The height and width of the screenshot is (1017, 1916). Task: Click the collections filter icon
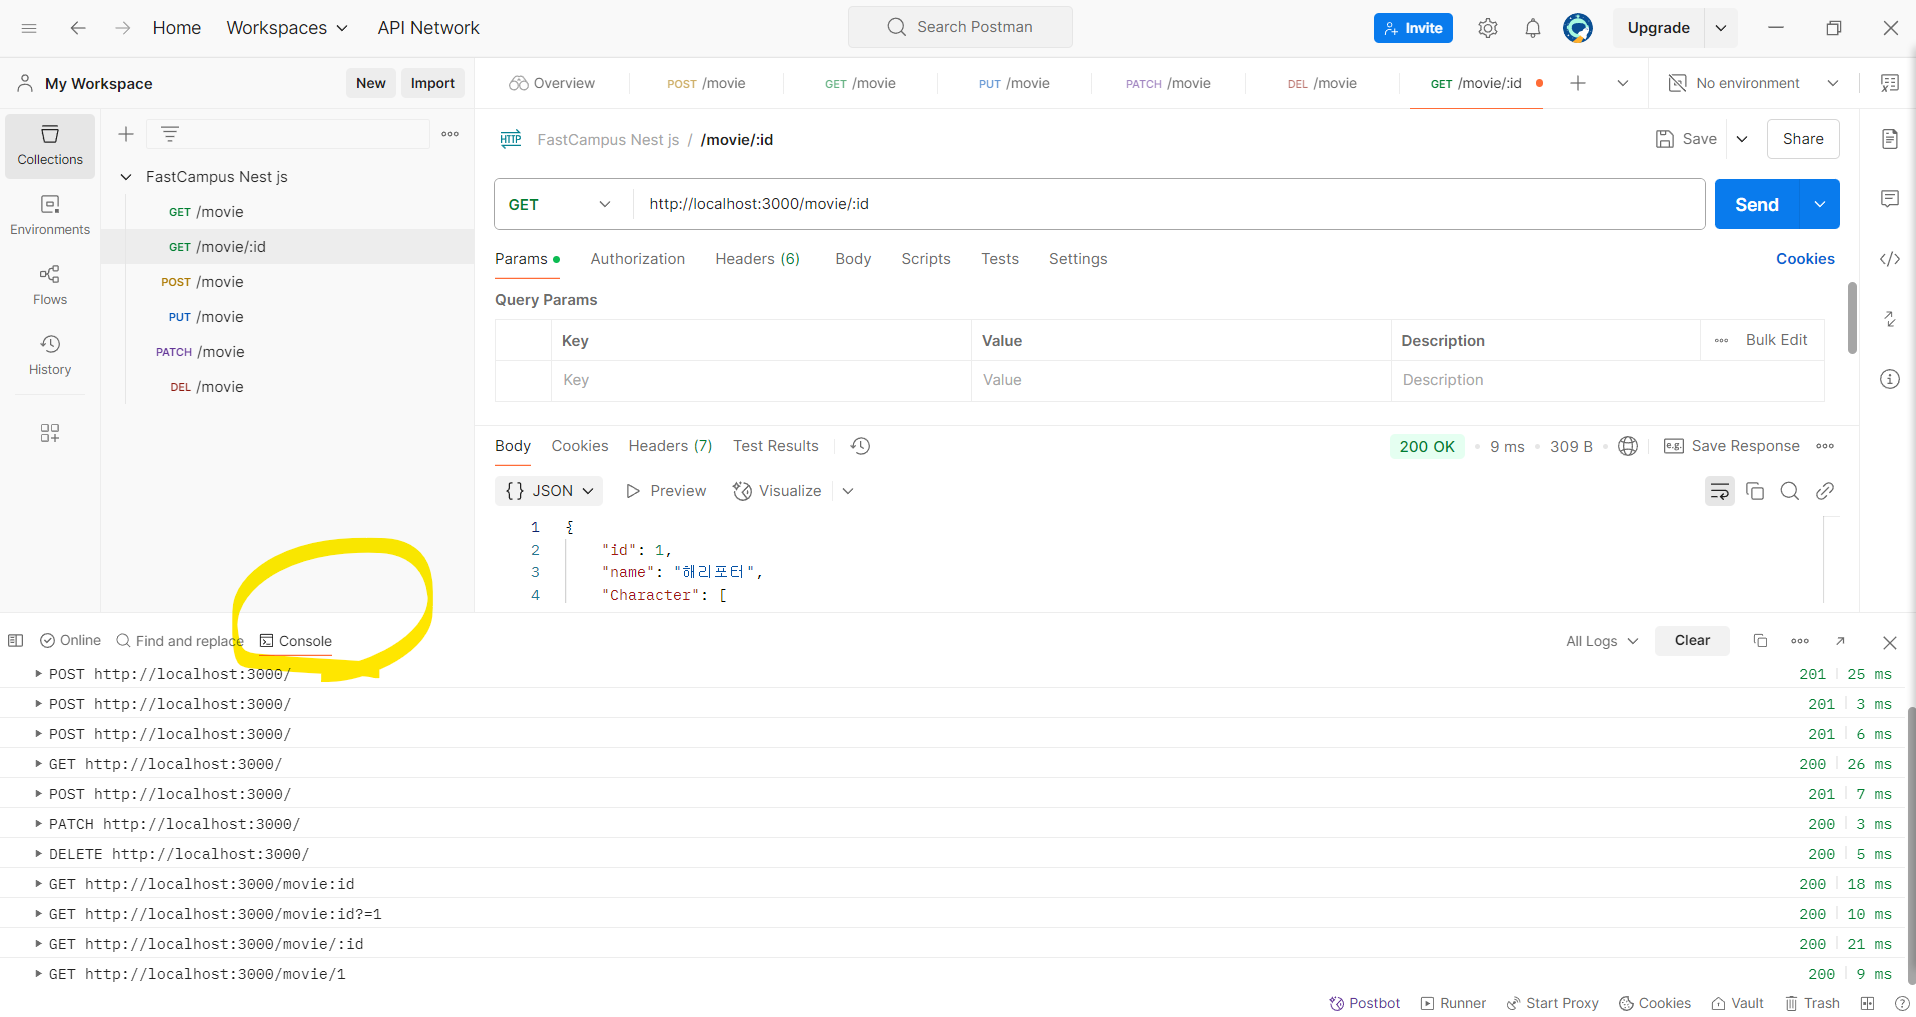[170, 134]
